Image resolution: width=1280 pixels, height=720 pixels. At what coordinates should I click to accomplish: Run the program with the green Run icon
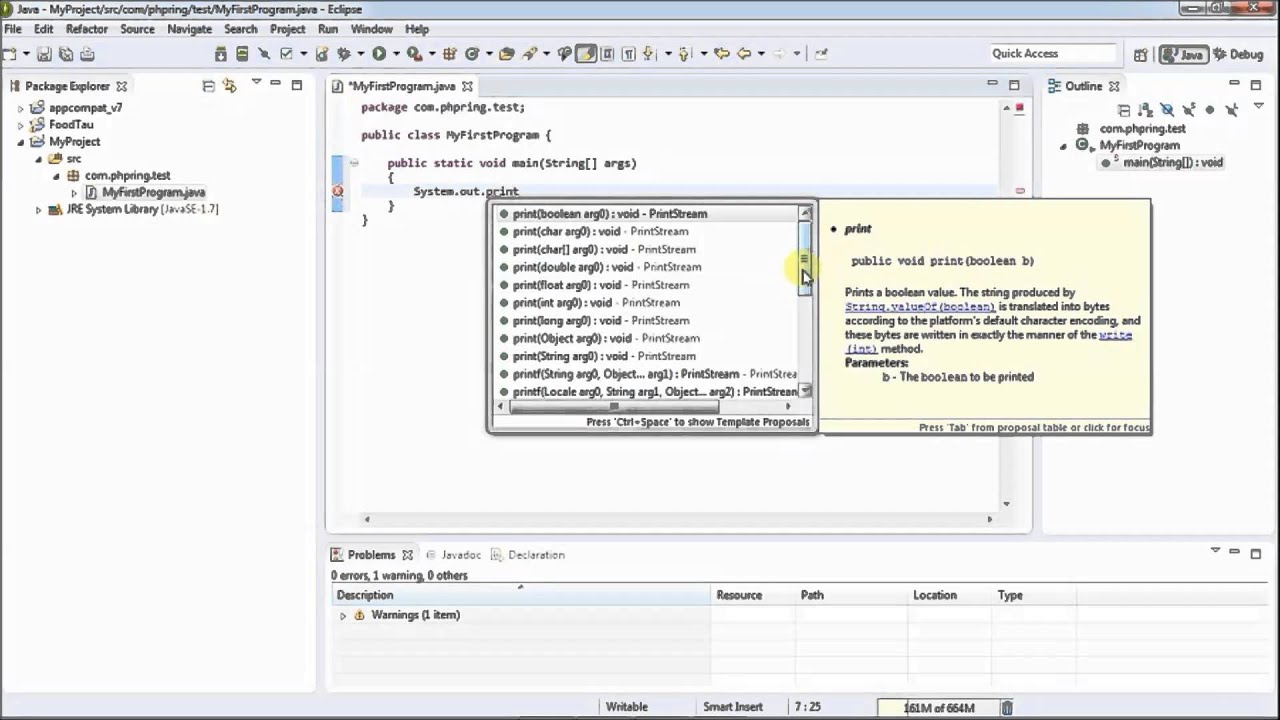tap(379, 54)
